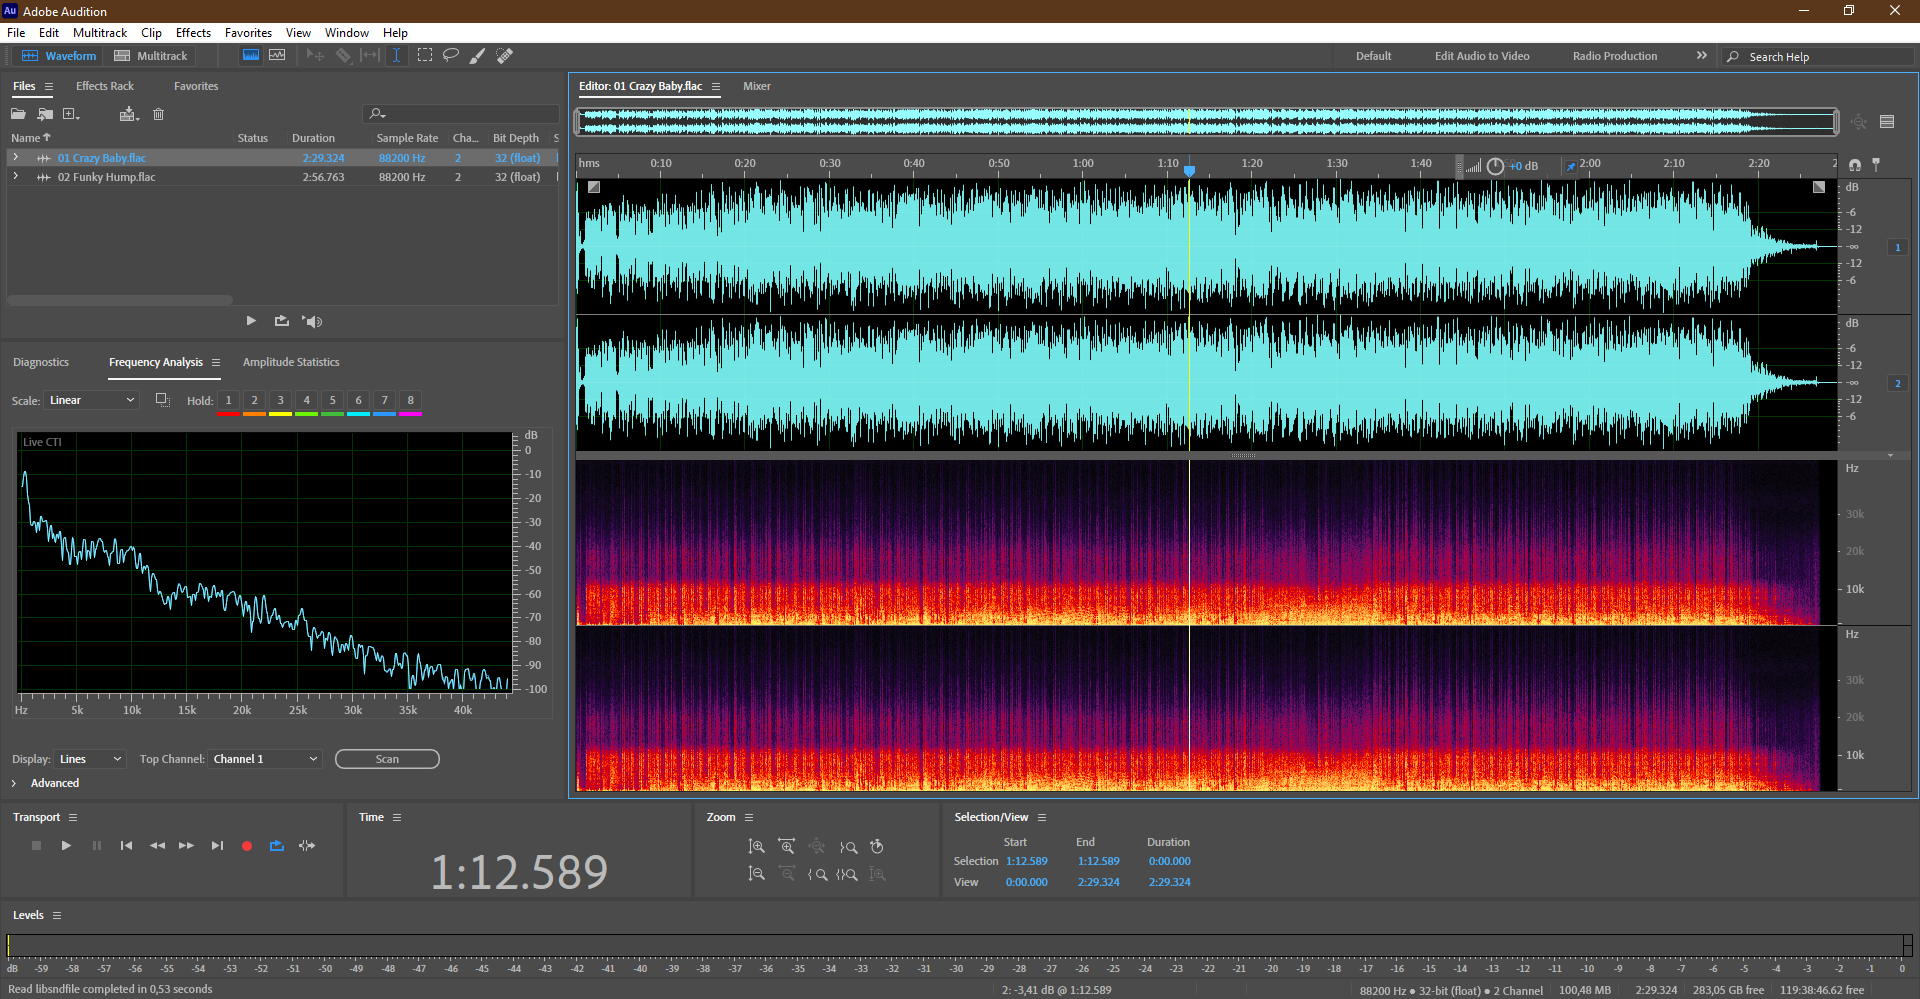Click the Scan button
This screenshot has width=1920, height=999.
(387, 759)
